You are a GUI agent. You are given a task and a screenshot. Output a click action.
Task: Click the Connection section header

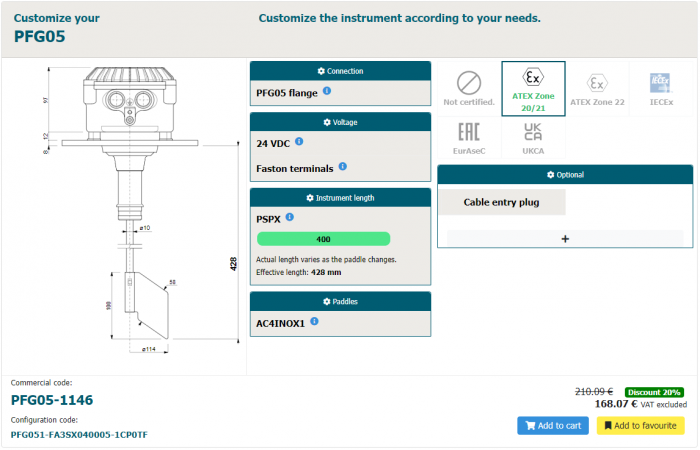pyautogui.click(x=340, y=71)
